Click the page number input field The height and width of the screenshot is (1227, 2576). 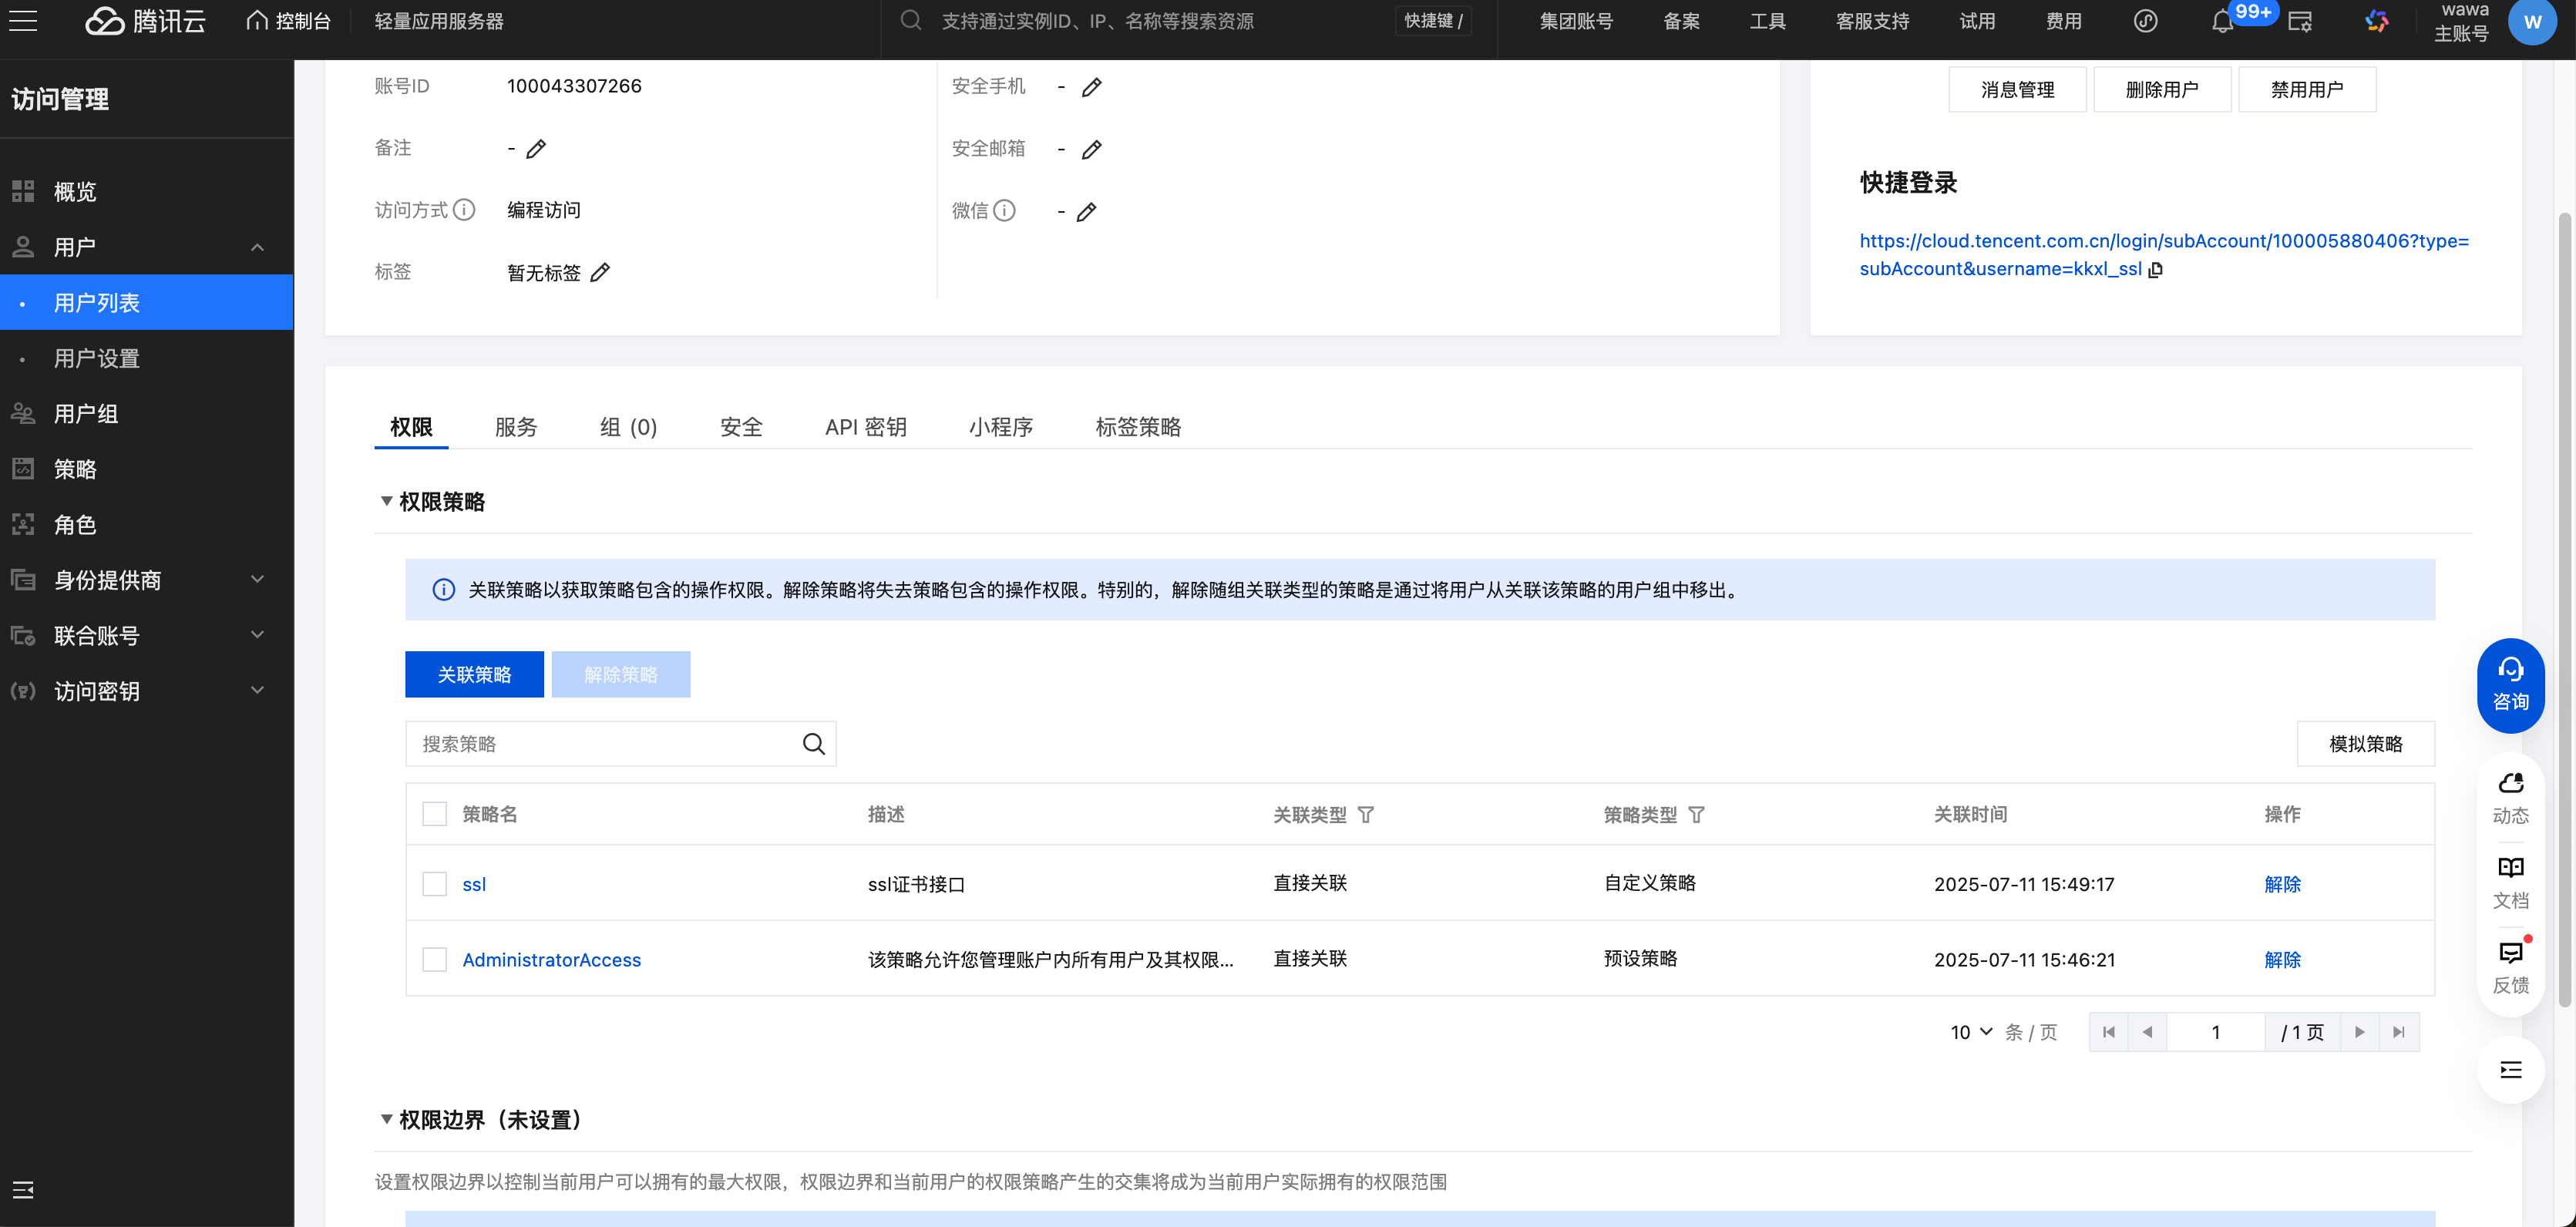click(x=2215, y=1032)
